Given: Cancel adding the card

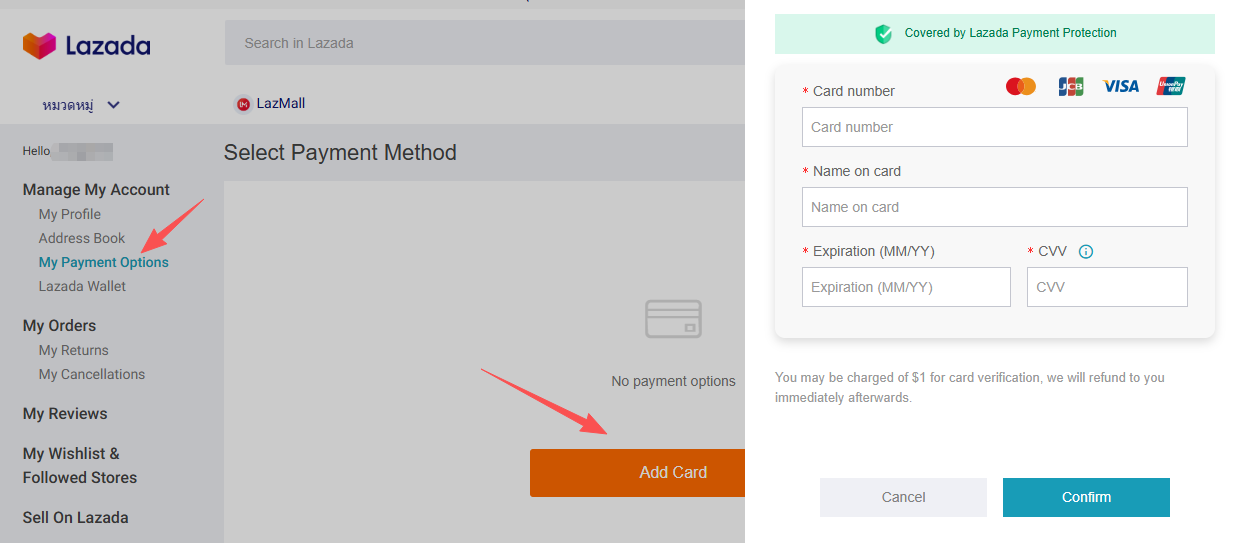Looking at the screenshot, I should pos(903,497).
